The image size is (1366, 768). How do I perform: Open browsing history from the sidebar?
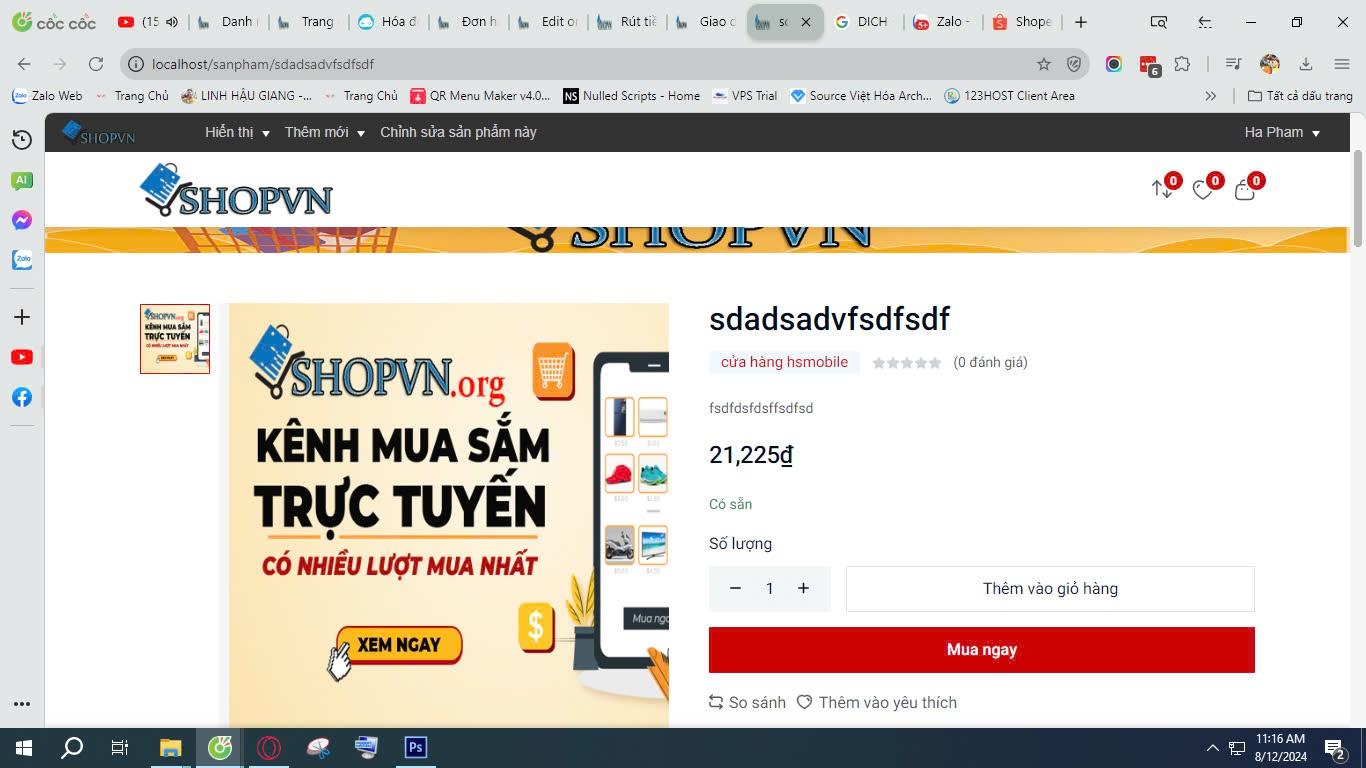(21, 140)
